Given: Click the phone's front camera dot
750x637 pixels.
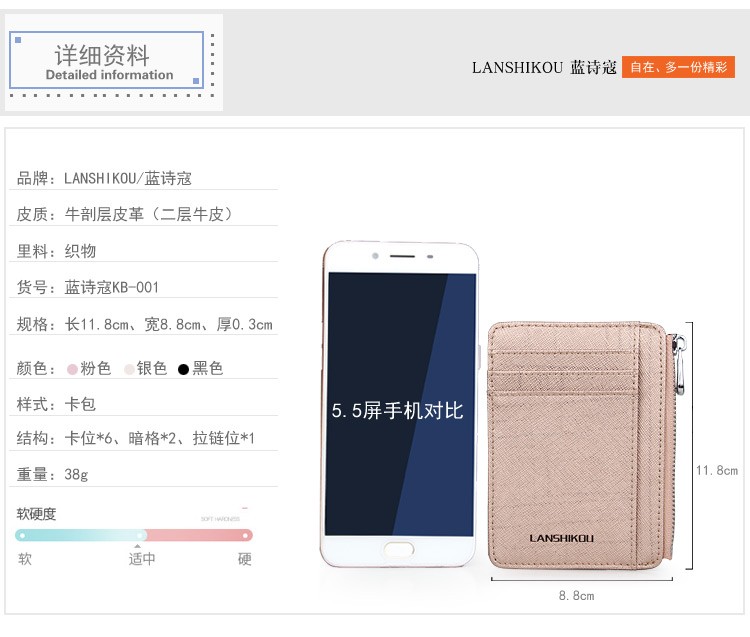Looking at the screenshot, I should (375, 256).
